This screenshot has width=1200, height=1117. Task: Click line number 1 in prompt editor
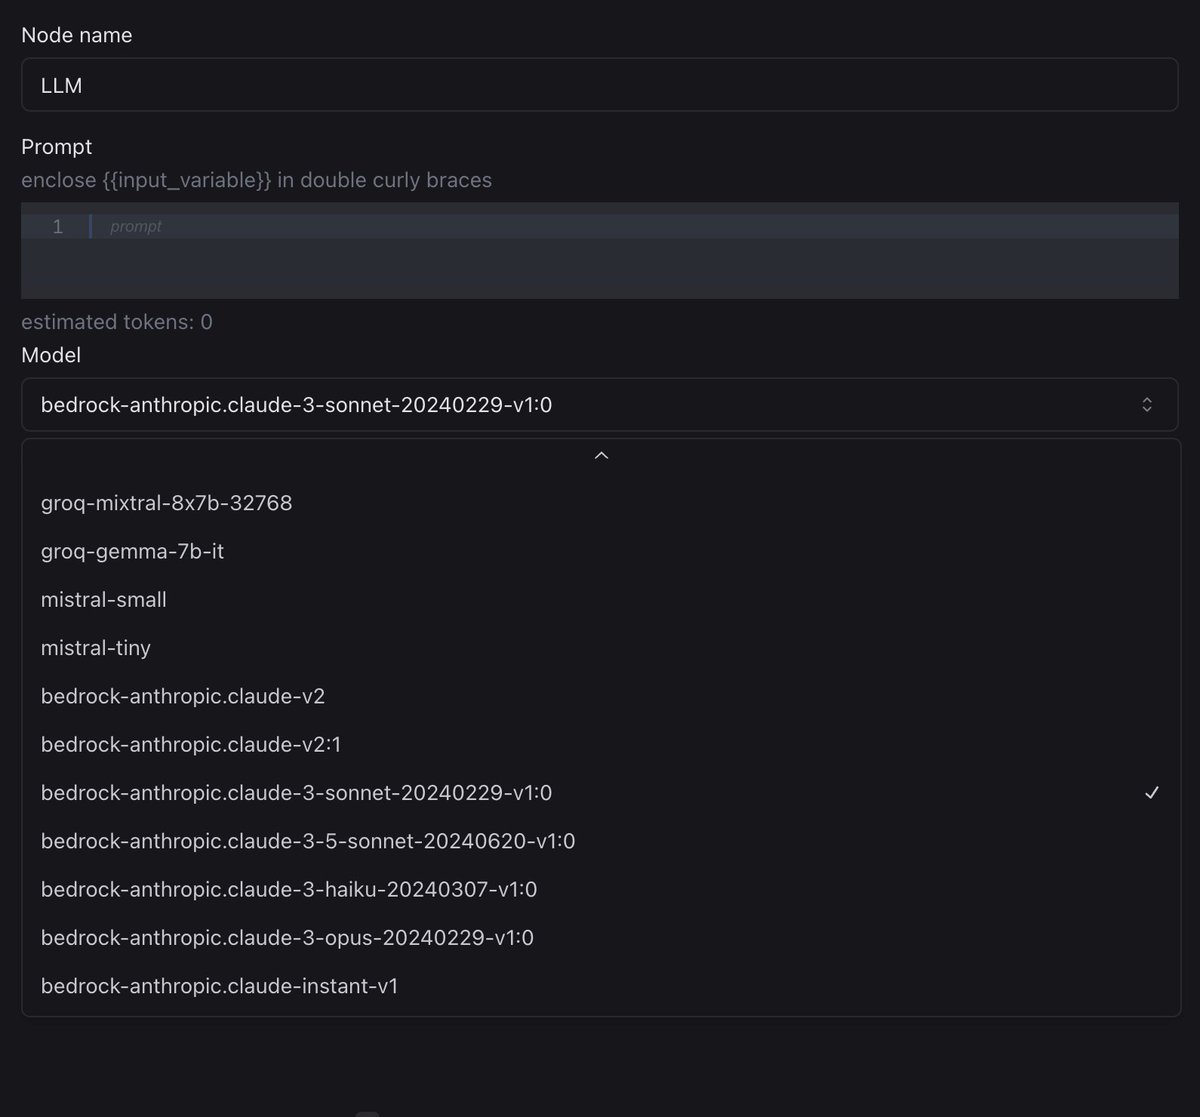click(x=57, y=227)
